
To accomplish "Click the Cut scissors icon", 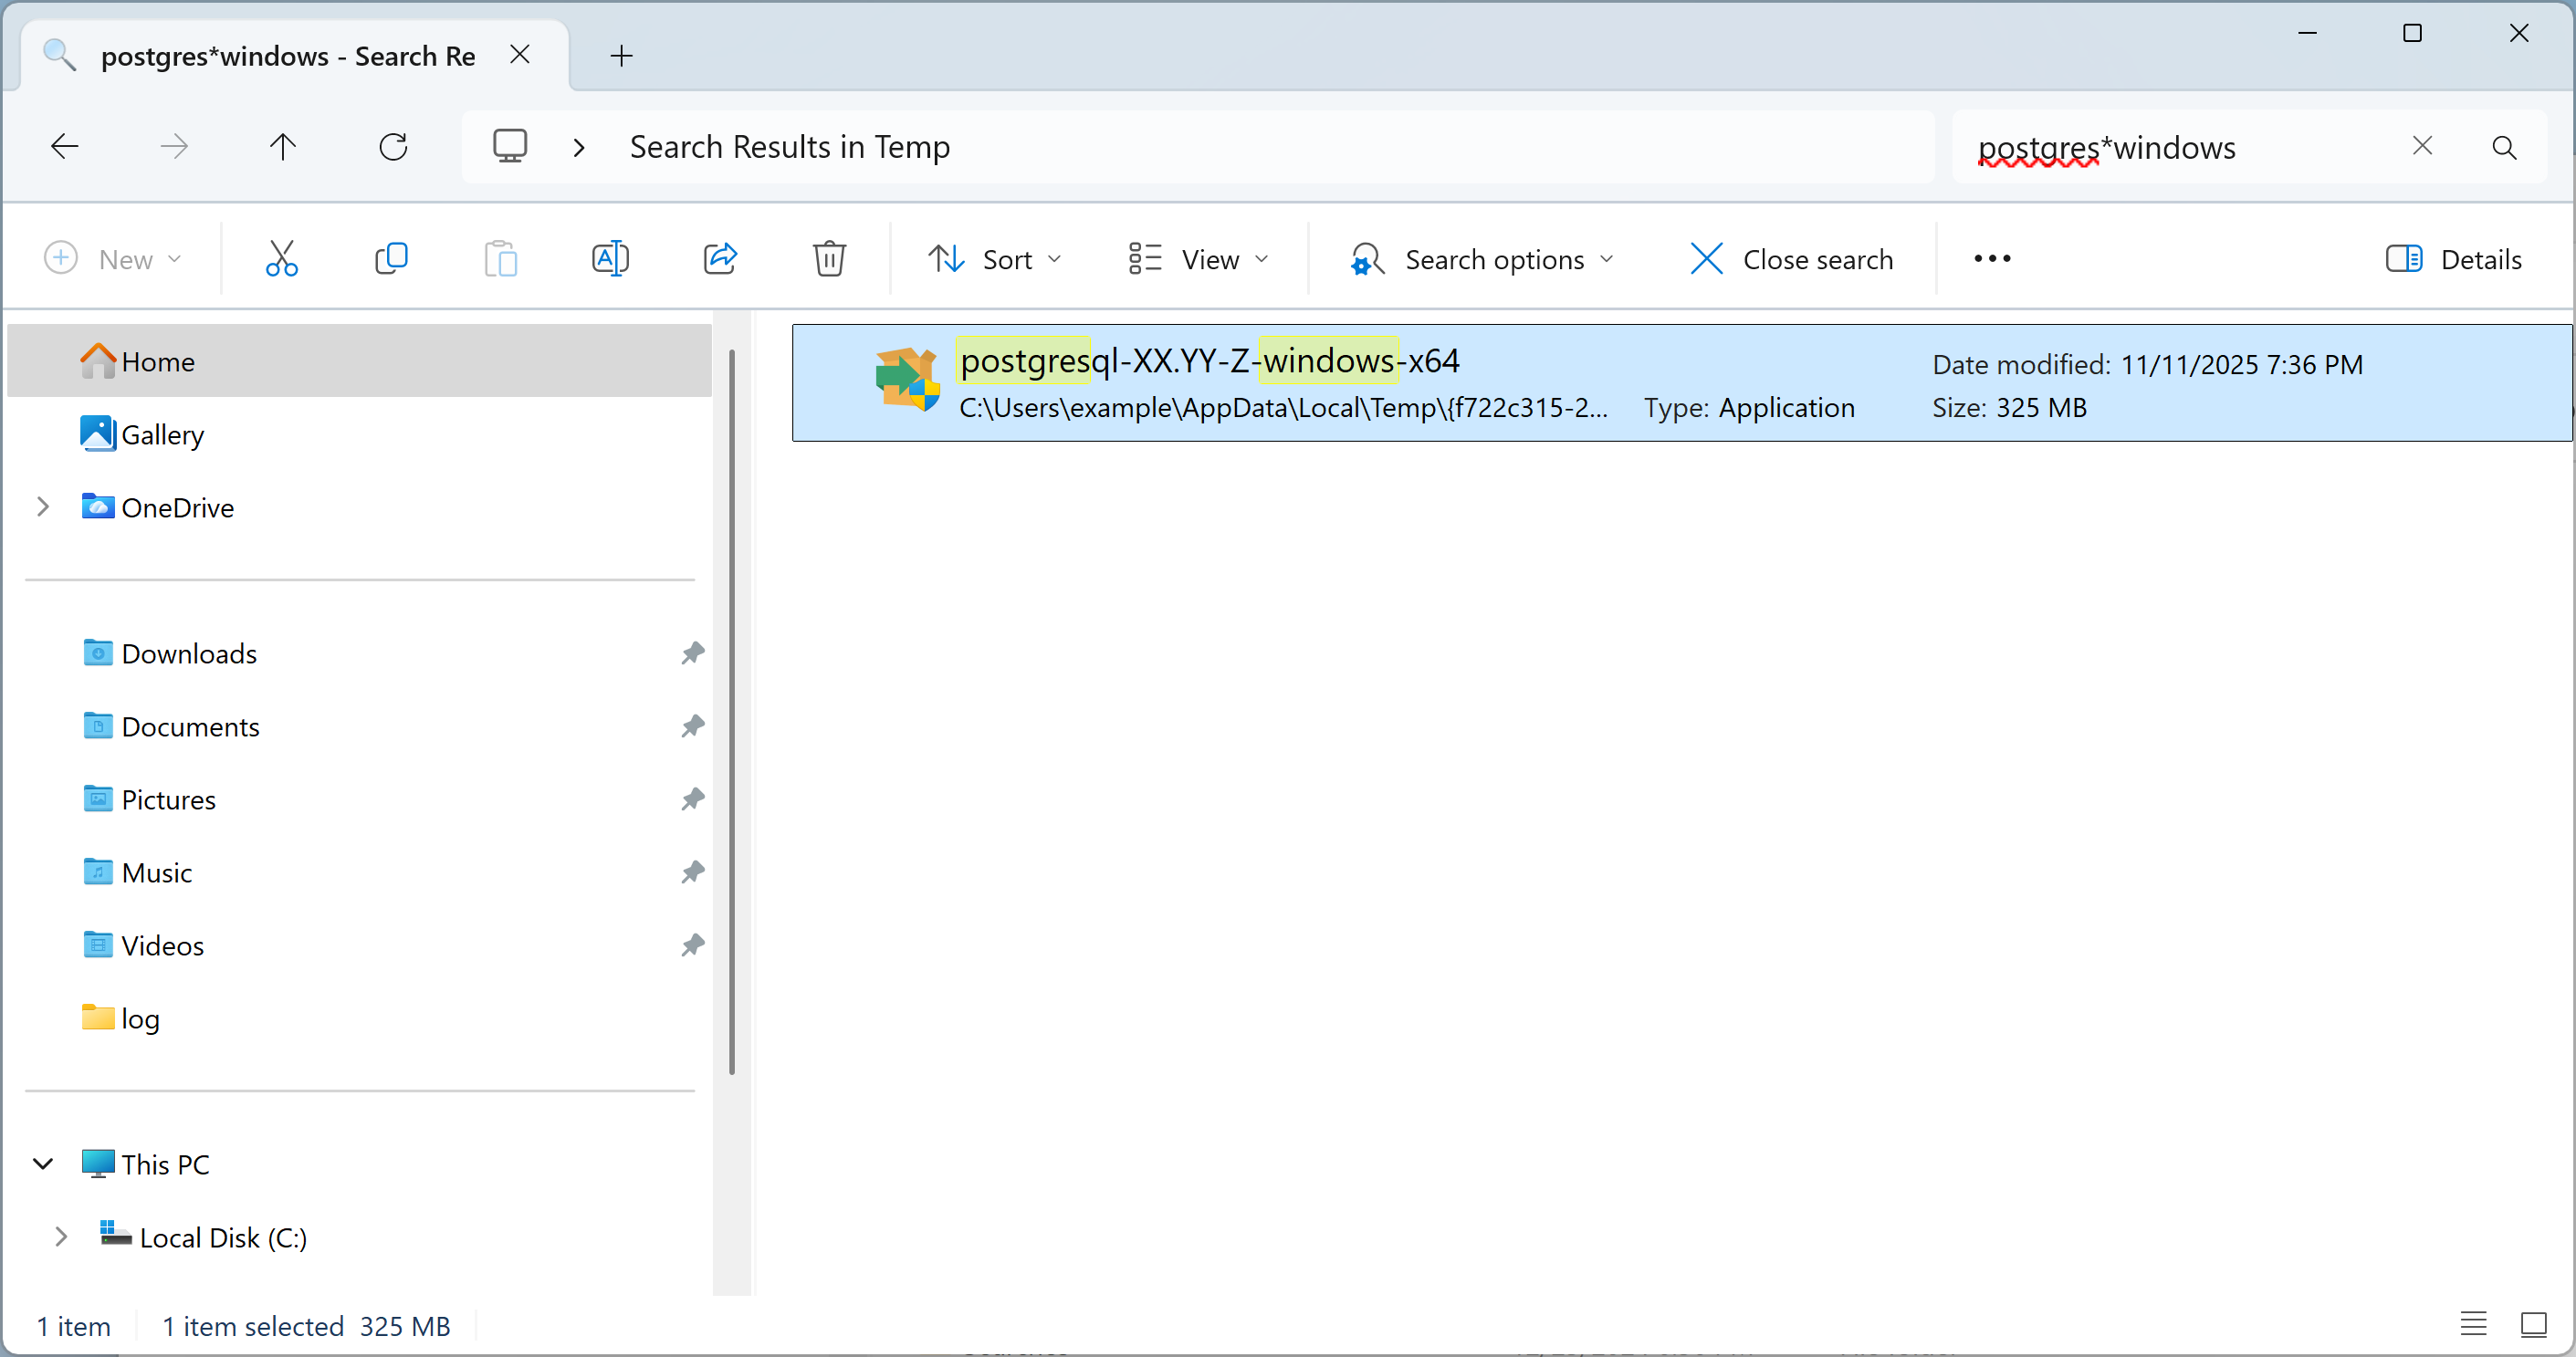I will pyautogui.click(x=281, y=259).
